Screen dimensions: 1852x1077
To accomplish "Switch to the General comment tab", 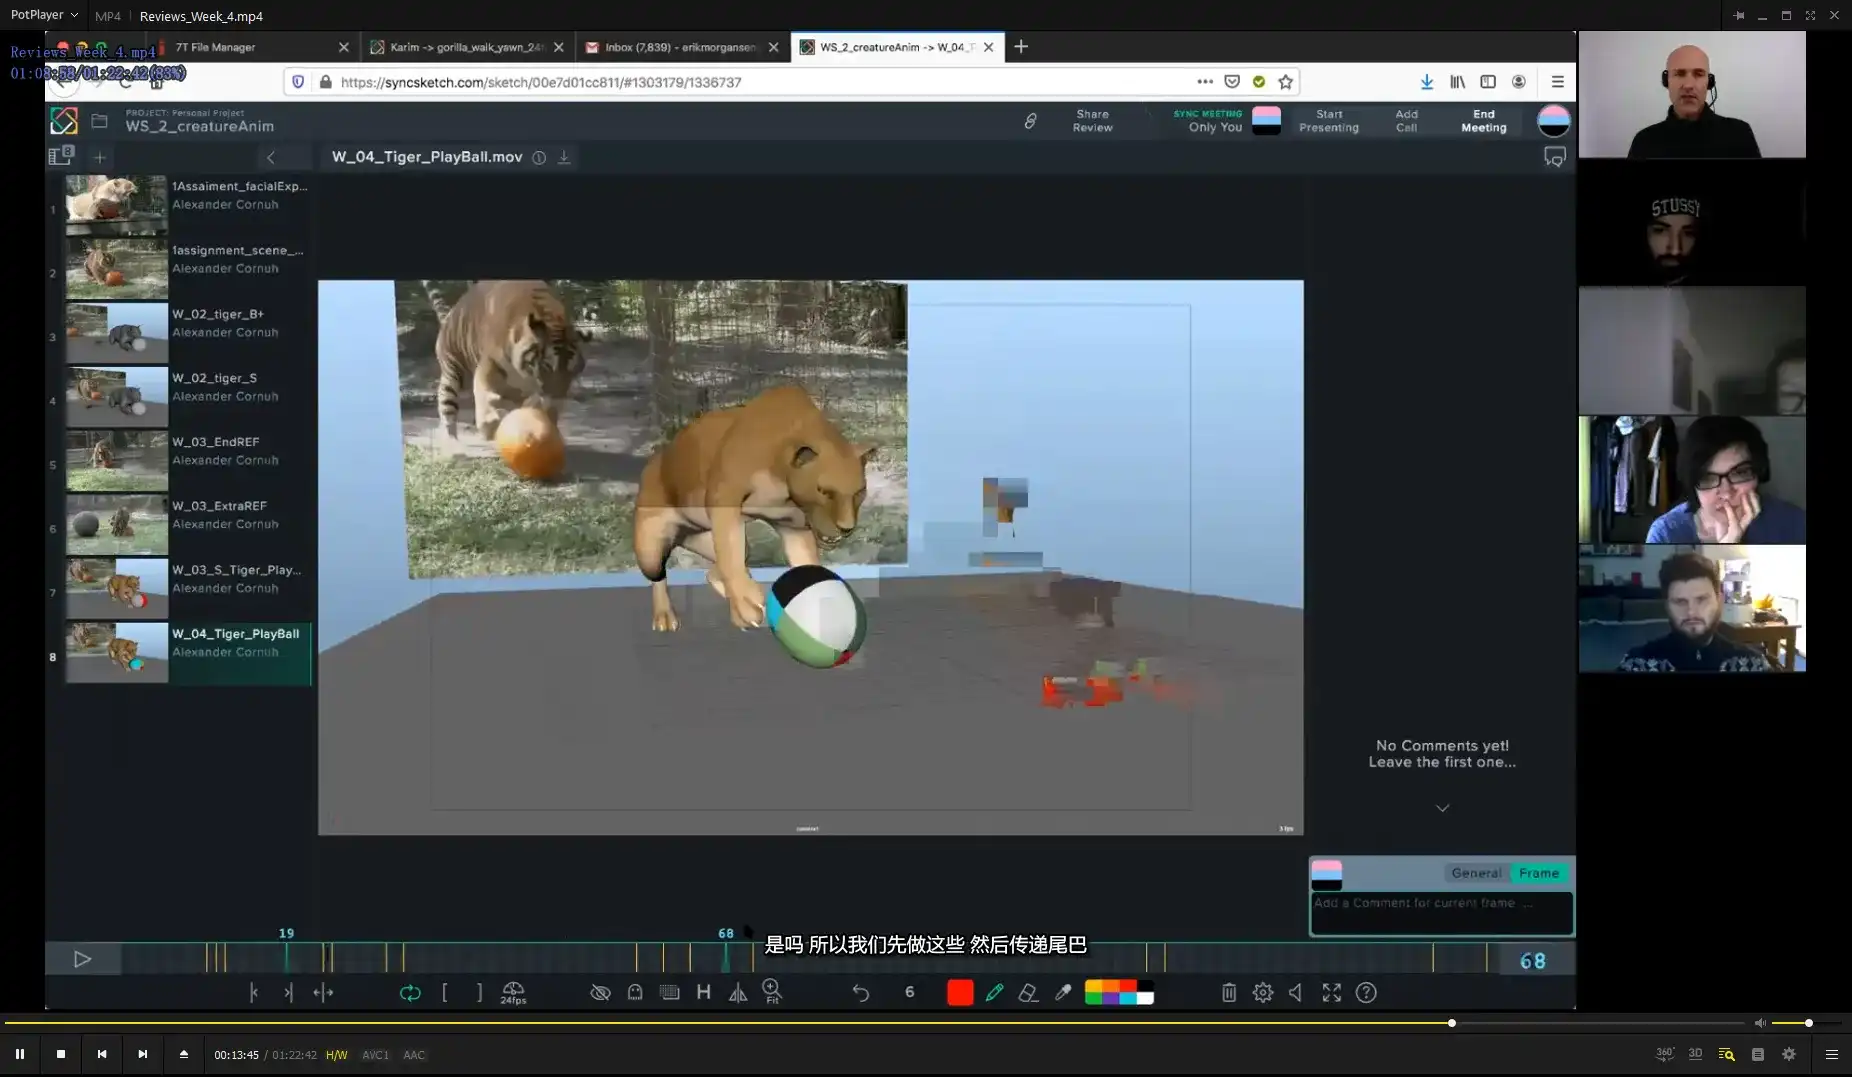I will [x=1477, y=872].
